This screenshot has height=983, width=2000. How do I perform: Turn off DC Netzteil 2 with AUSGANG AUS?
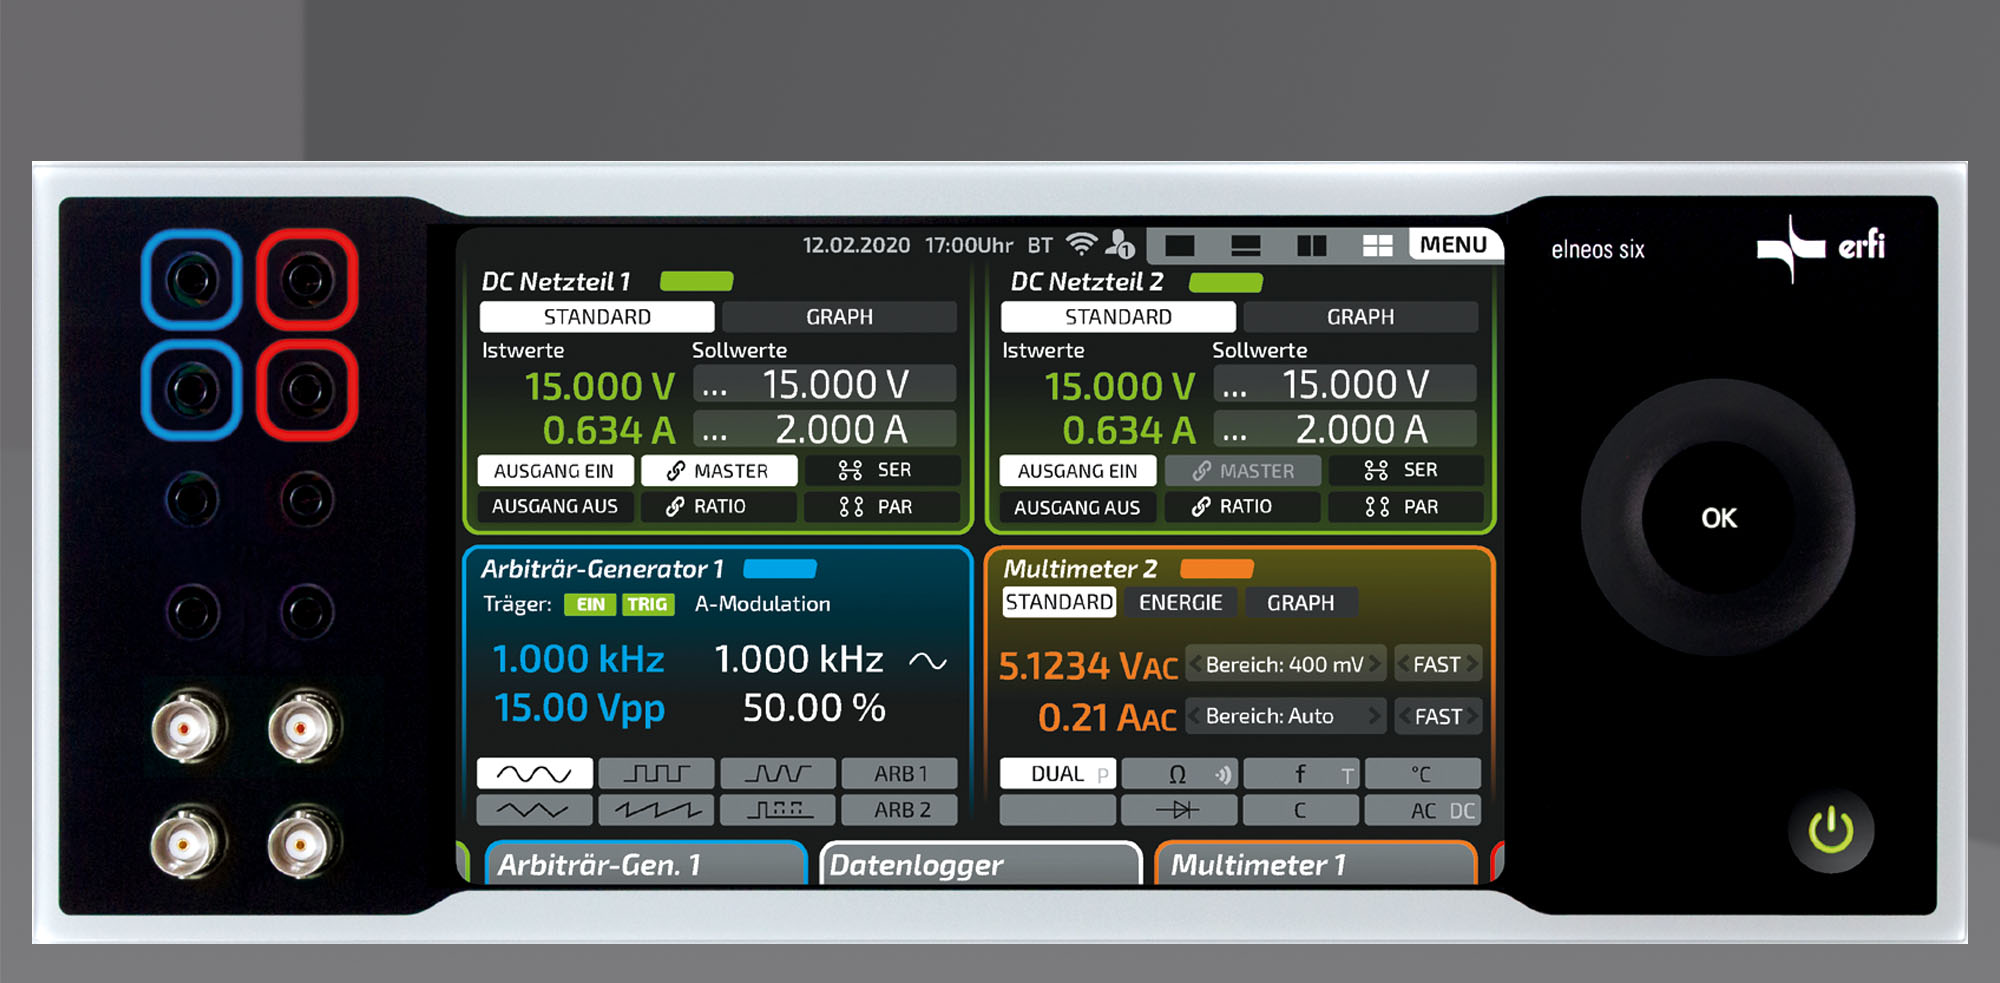click(x=1076, y=507)
